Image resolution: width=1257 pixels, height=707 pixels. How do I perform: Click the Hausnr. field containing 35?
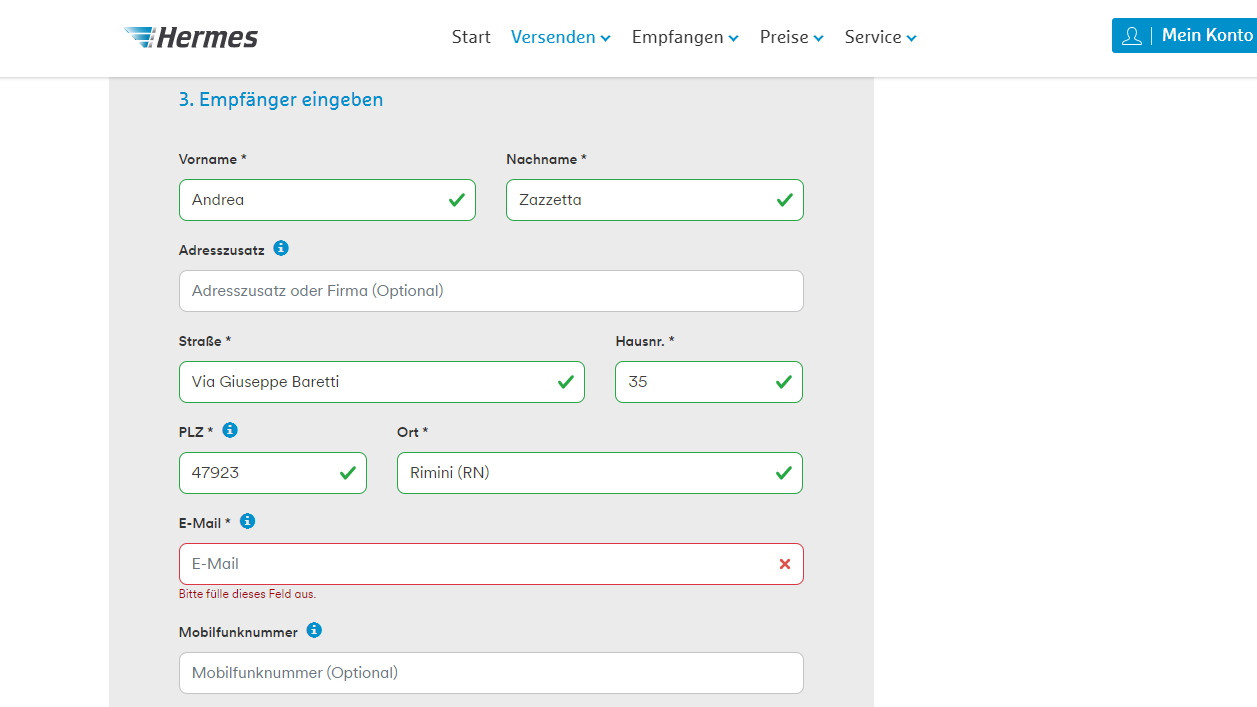(x=709, y=382)
